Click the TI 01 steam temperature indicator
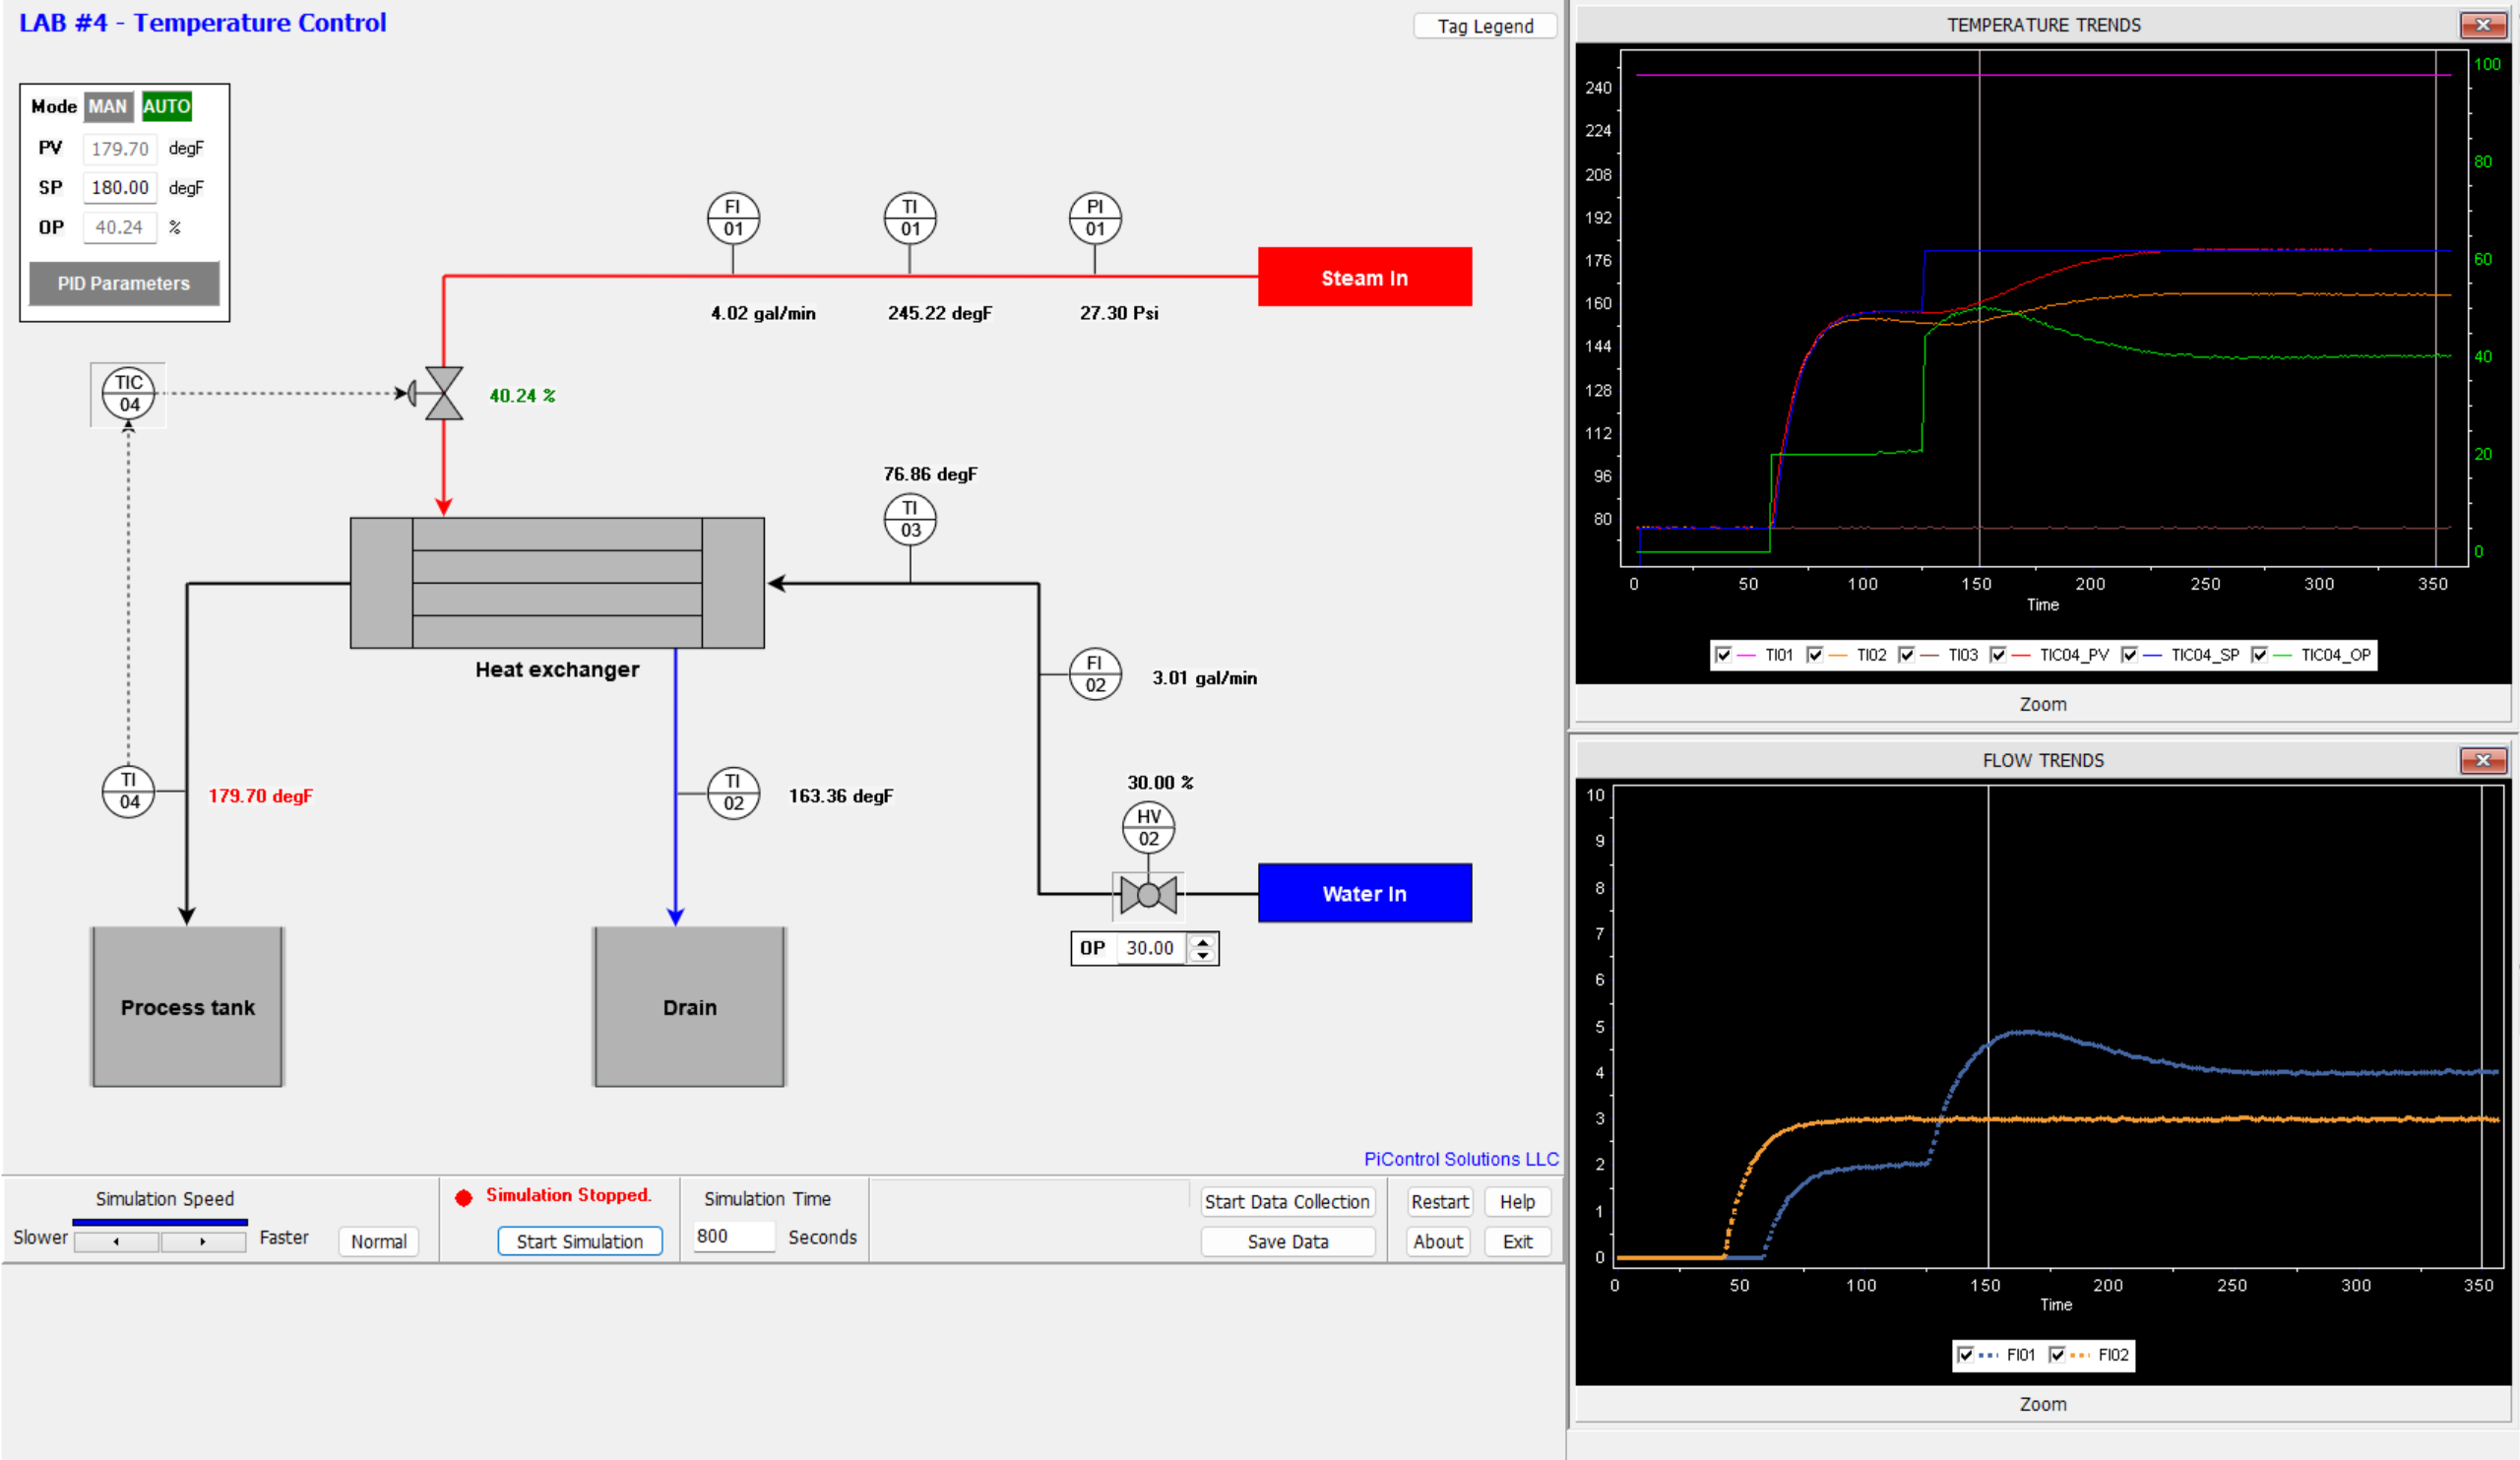 coord(910,218)
